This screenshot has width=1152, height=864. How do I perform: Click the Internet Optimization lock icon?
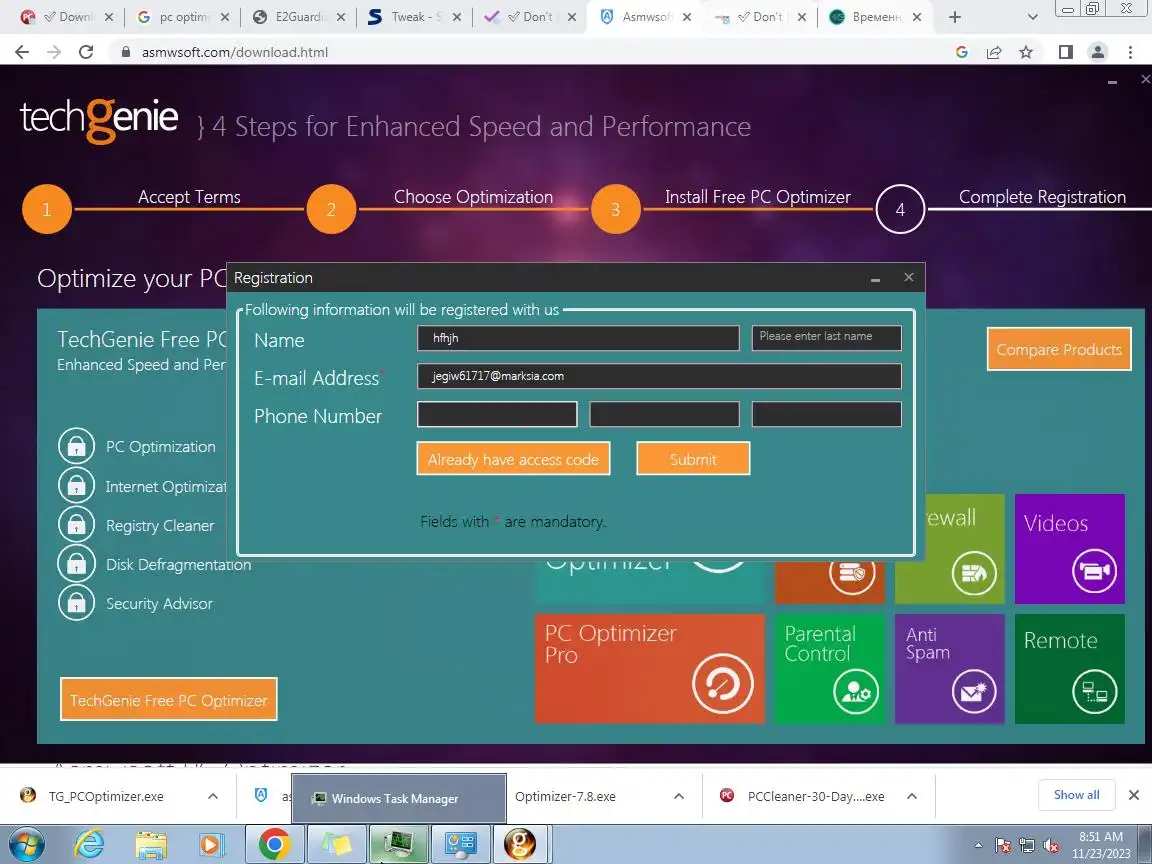pos(76,486)
